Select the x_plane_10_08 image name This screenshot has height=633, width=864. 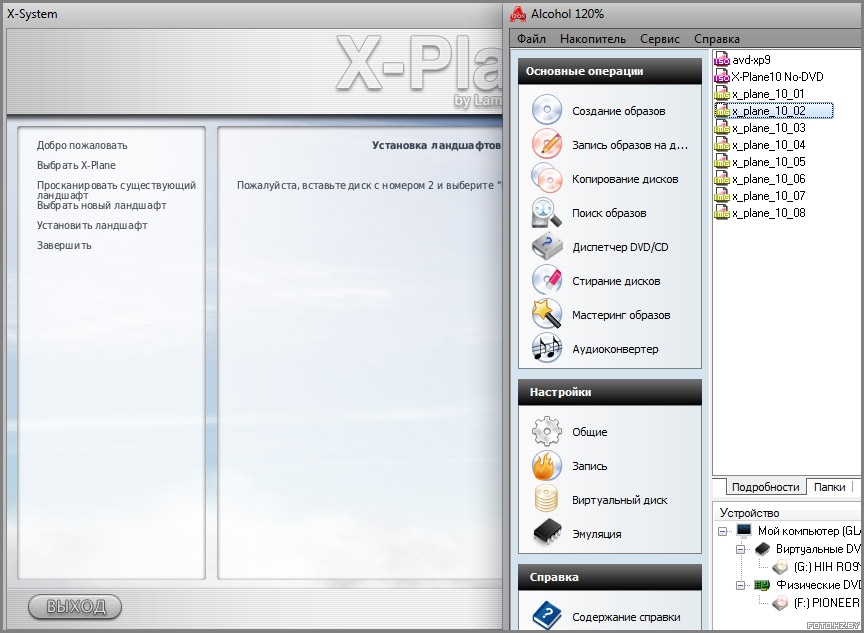pos(769,213)
